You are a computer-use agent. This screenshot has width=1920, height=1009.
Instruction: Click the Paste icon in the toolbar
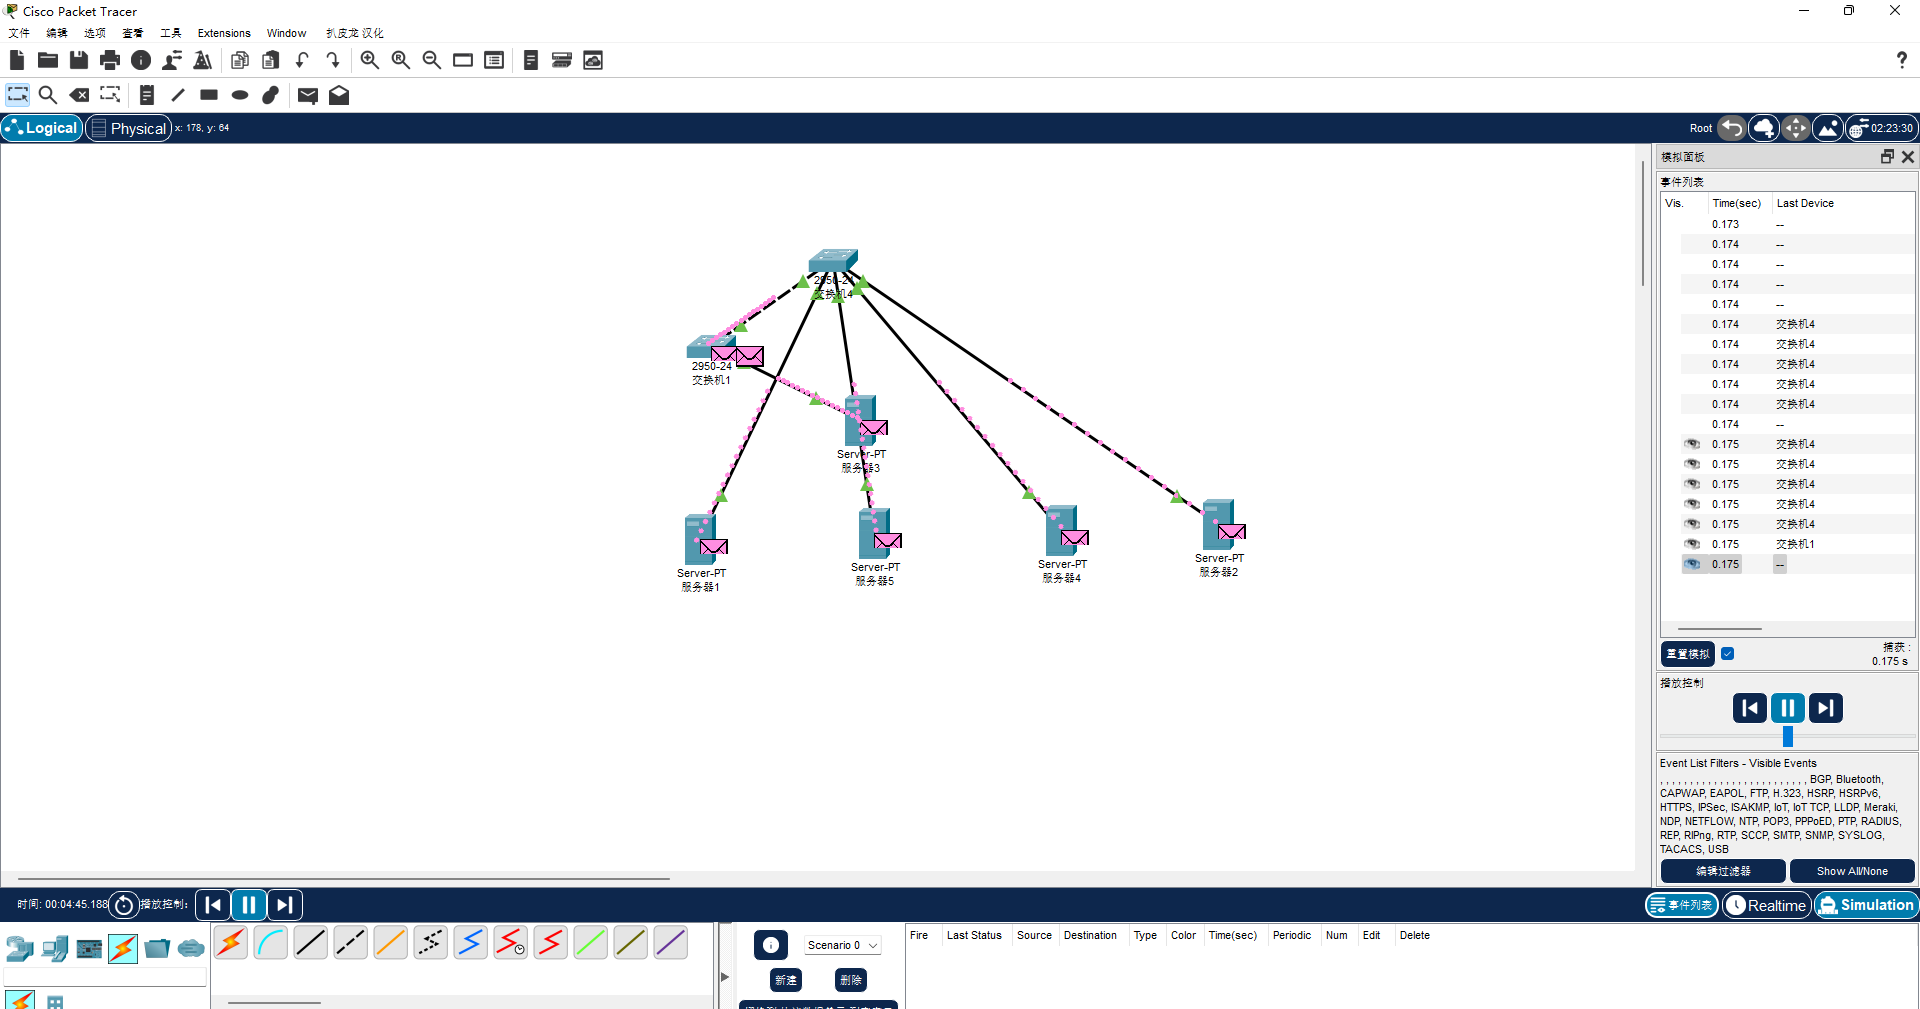(270, 60)
